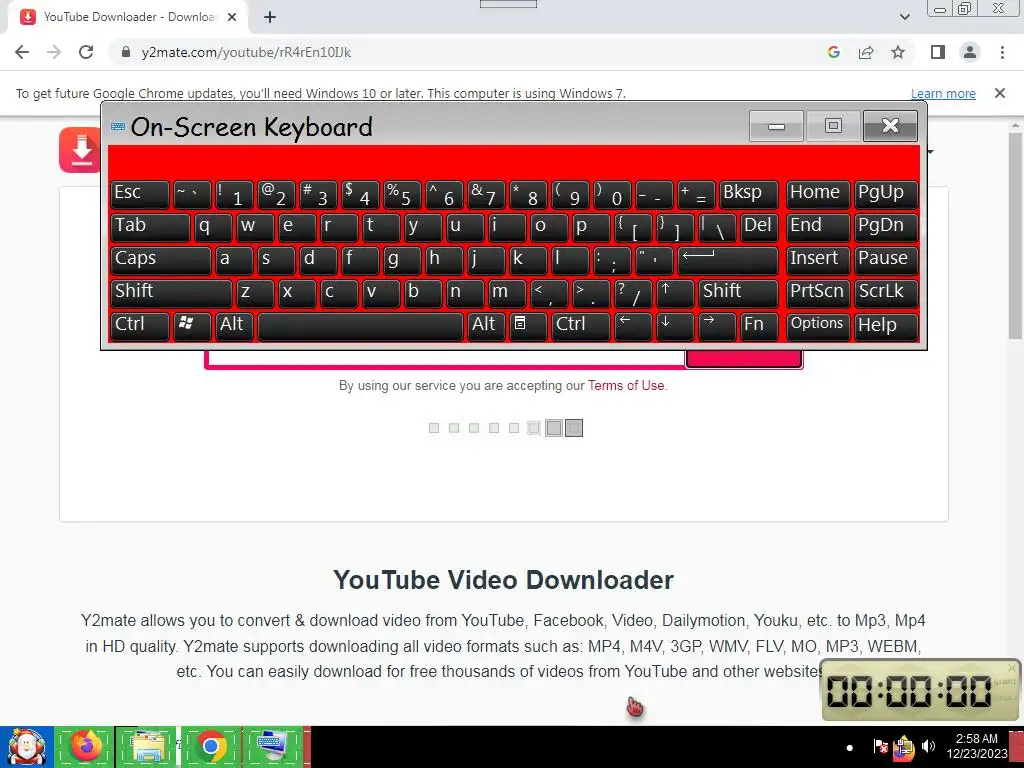Share this page via the share icon

pyautogui.click(x=866, y=52)
